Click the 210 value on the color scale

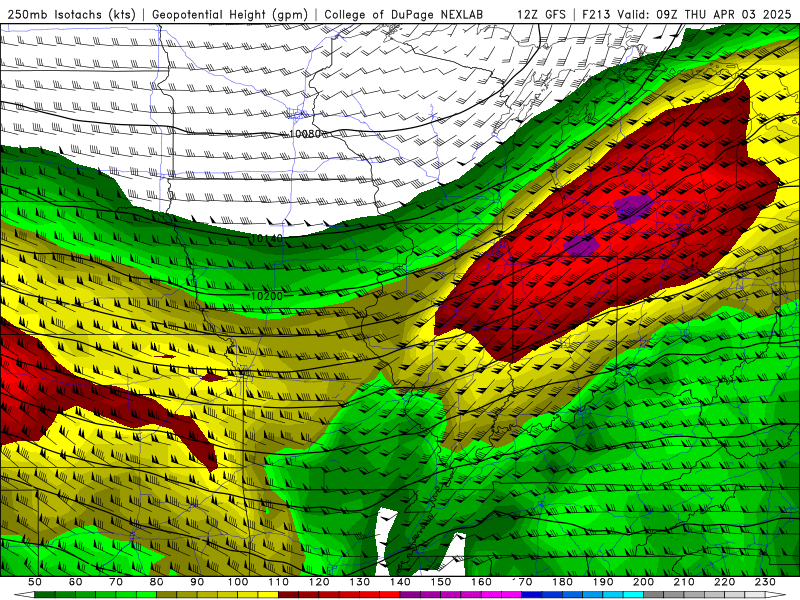point(684,582)
